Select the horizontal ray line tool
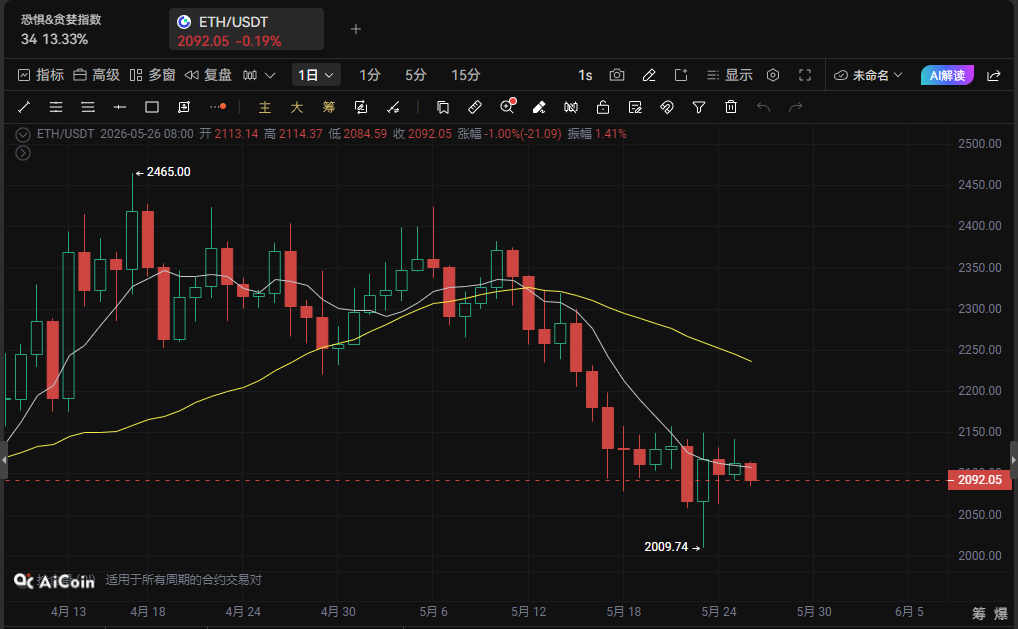The height and width of the screenshot is (629, 1018). [x=119, y=107]
